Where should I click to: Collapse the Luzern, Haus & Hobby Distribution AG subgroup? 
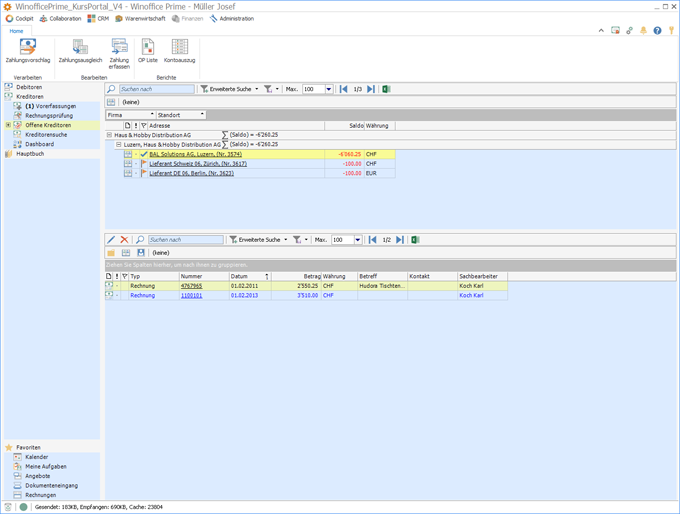point(118,144)
